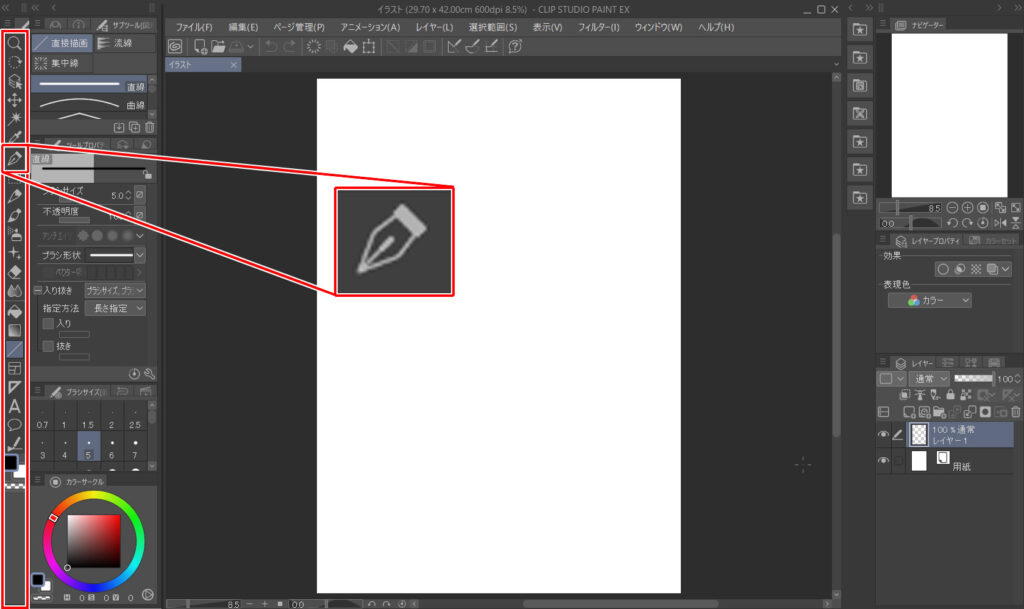Open the フィルター(I) menu
Image resolution: width=1024 pixels, height=609 pixels.
tap(598, 27)
